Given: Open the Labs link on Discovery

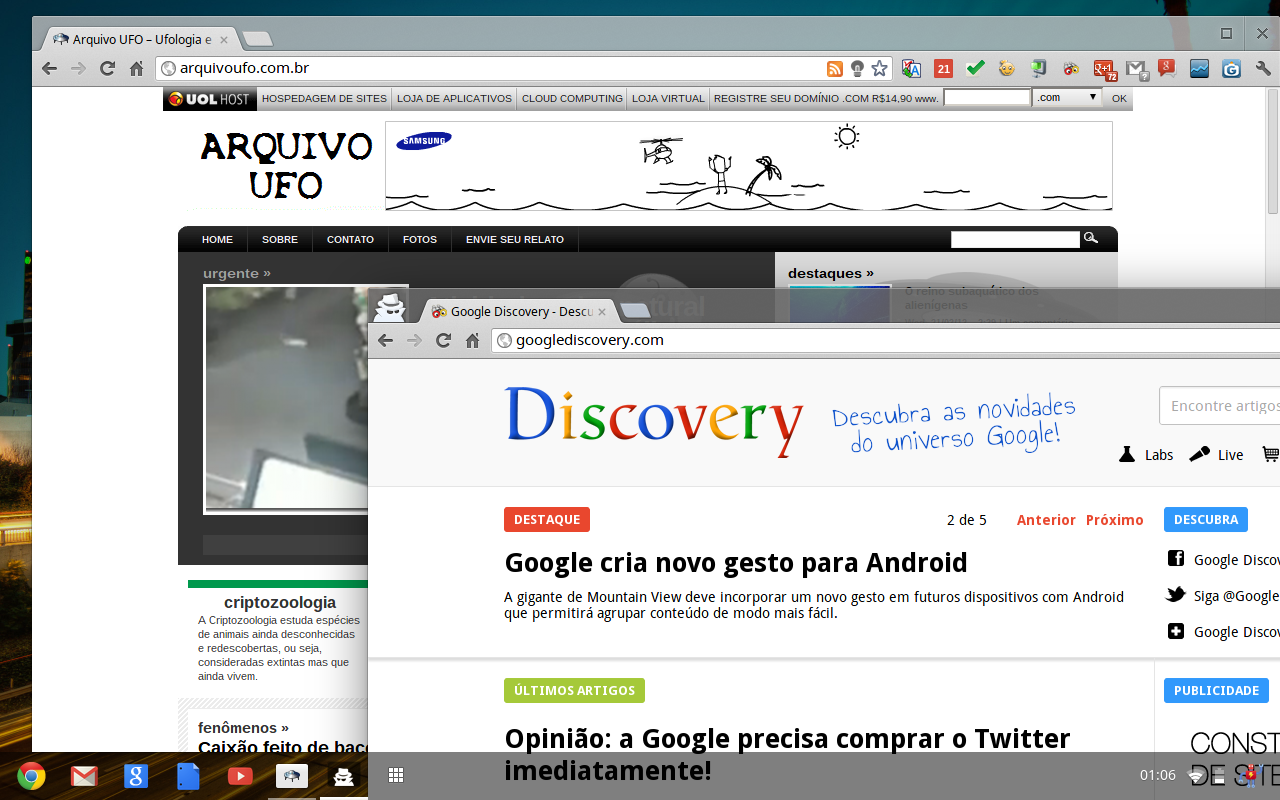Looking at the screenshot, I should click(1147, 455).
